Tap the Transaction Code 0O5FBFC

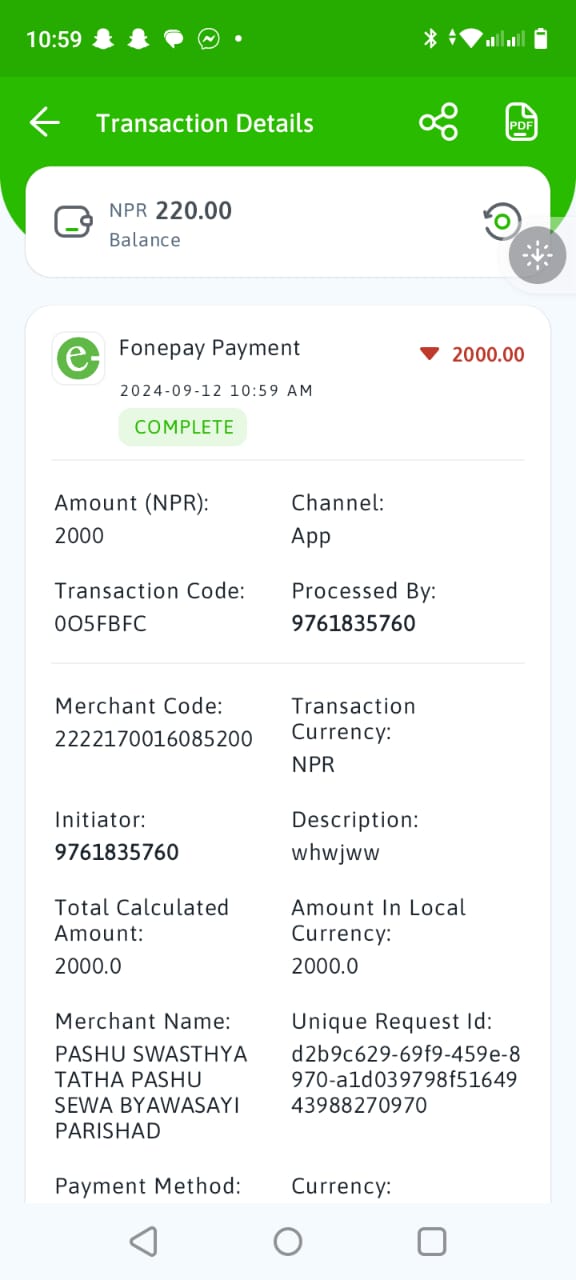101,624
